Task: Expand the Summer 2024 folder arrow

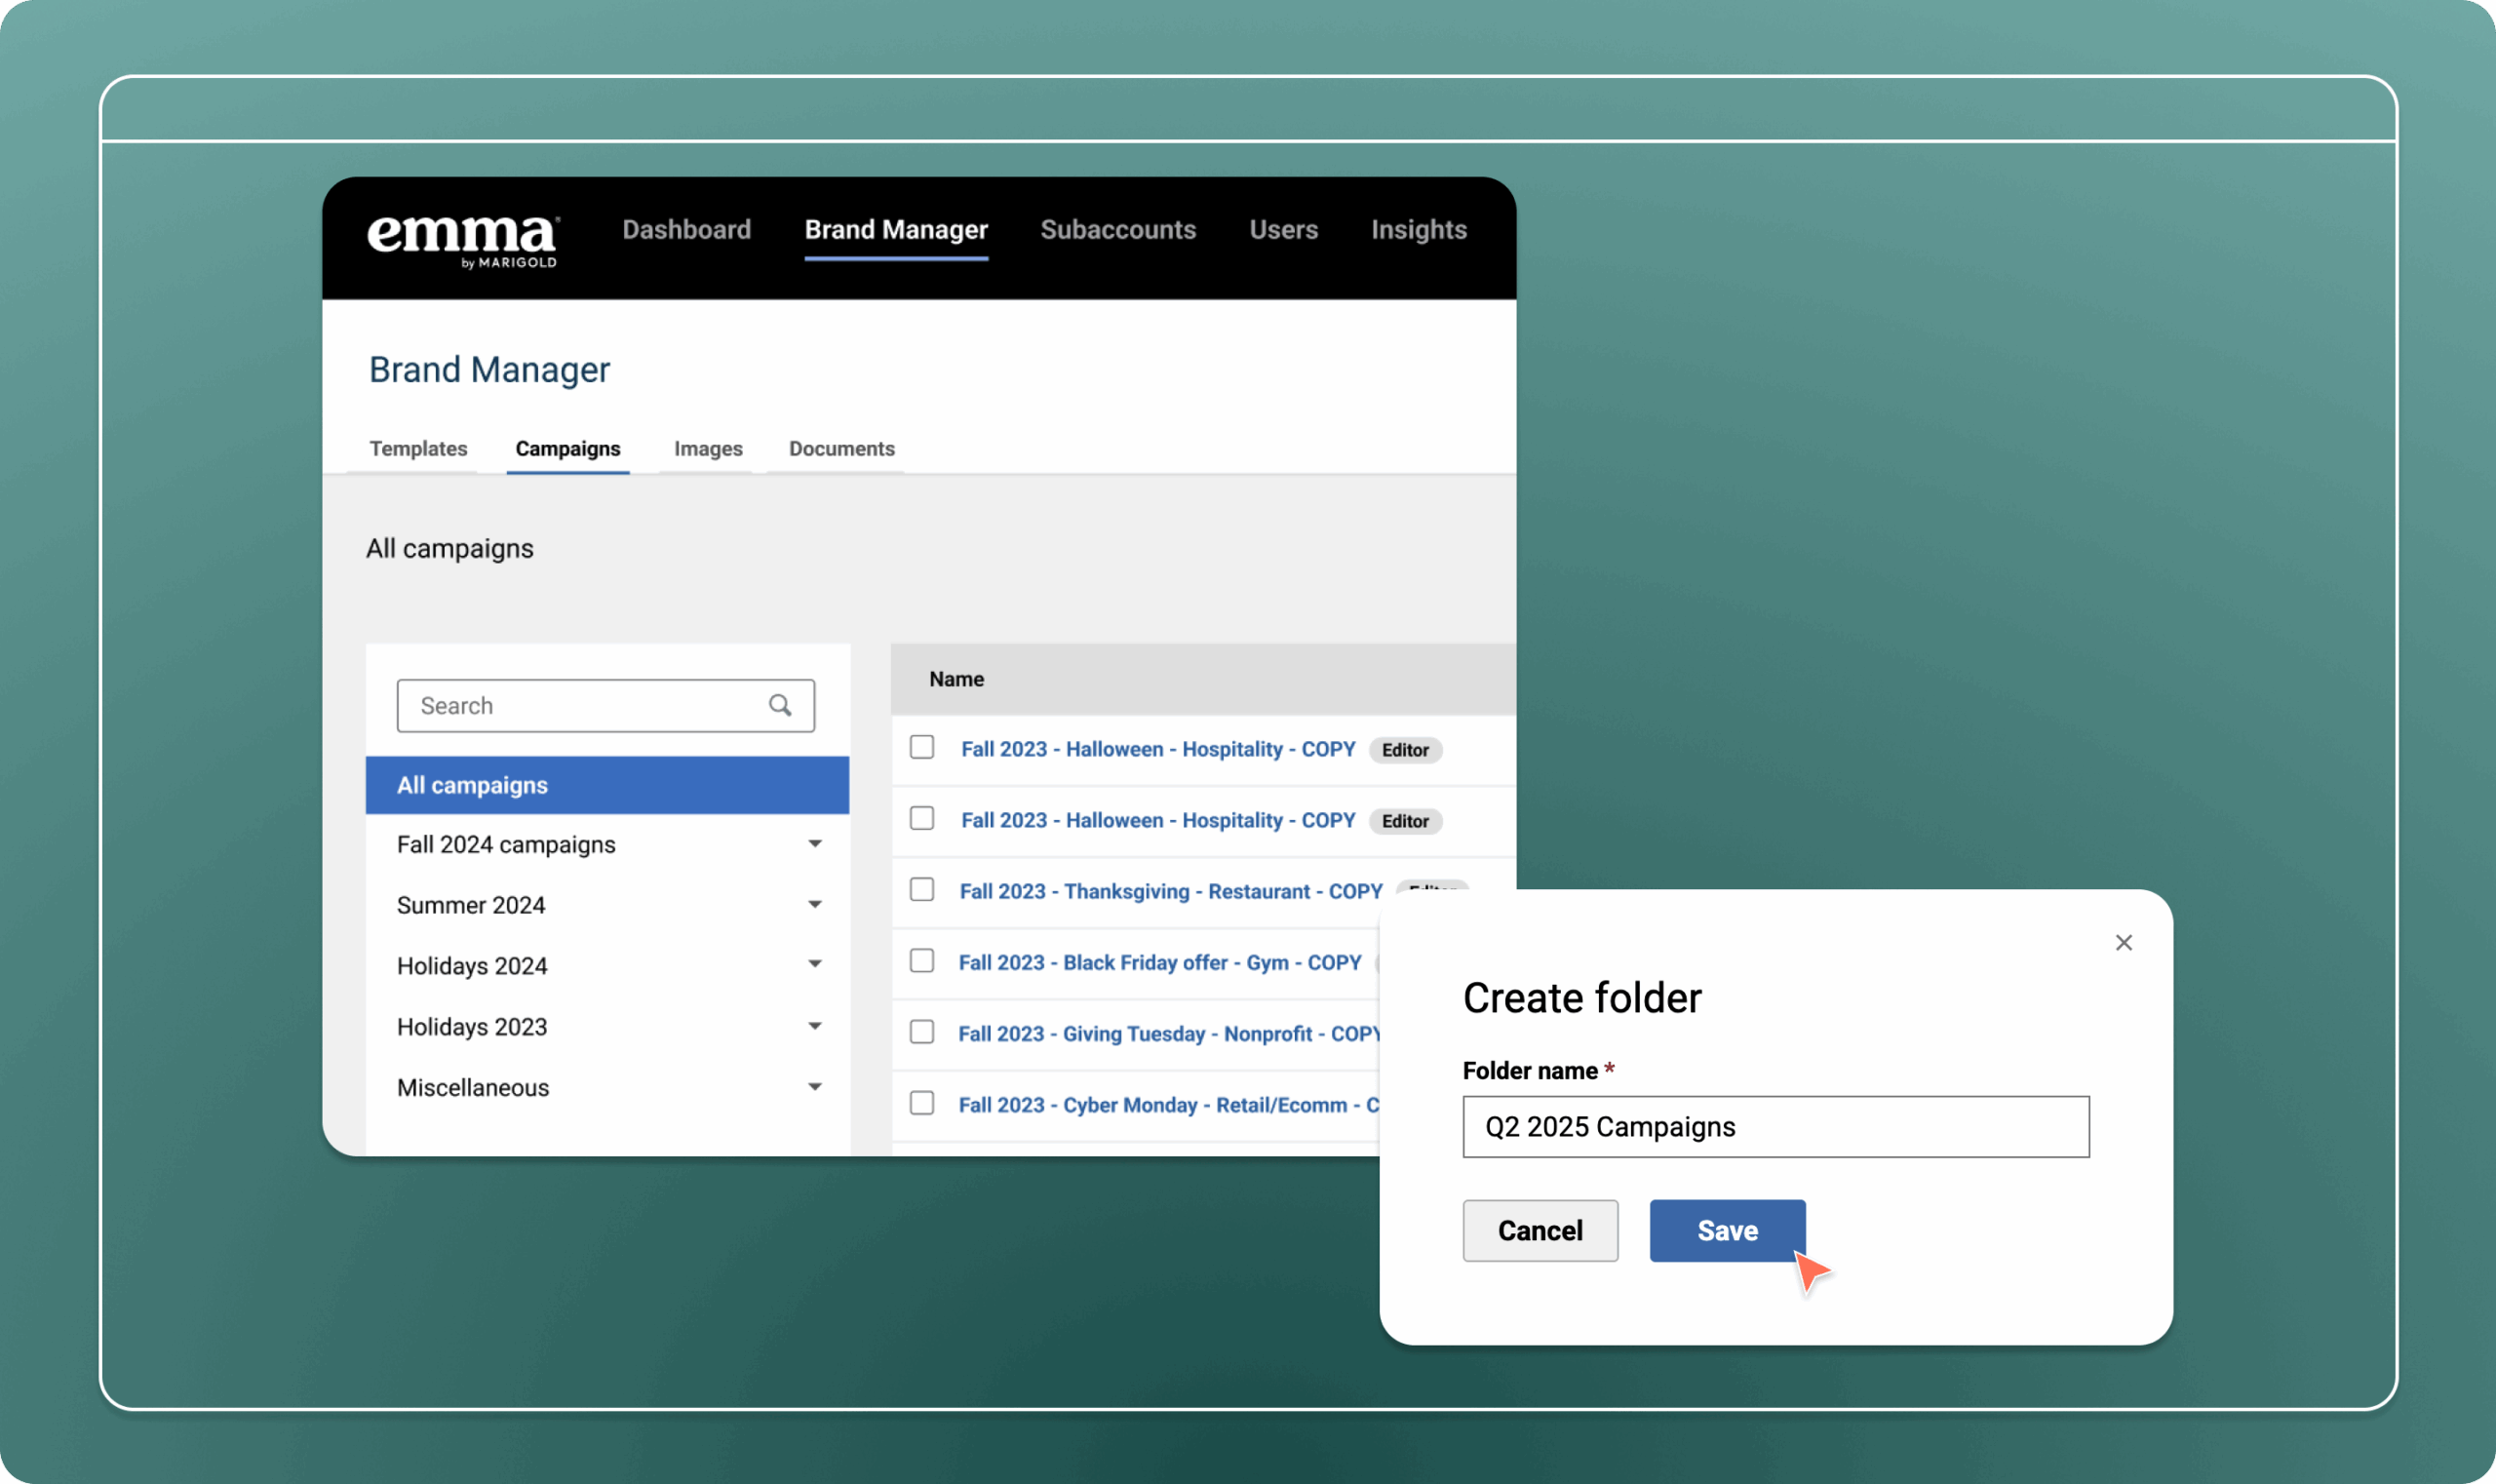Action: pyautogui.click(x=815, y=905)
